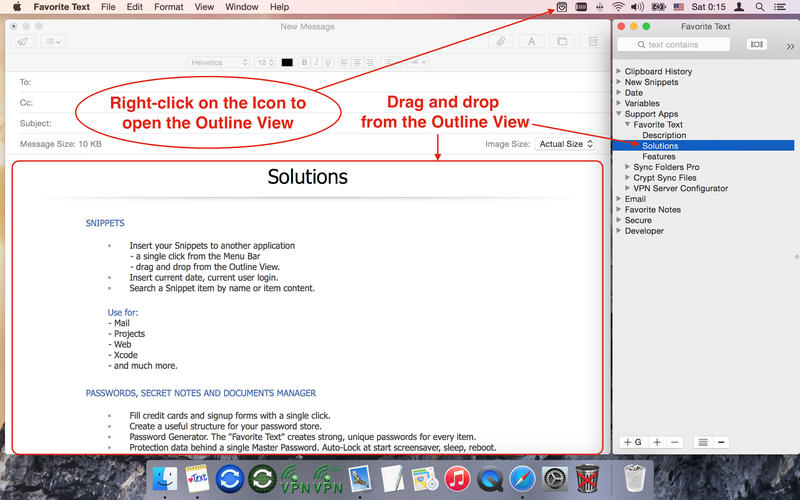Show hidden toolbar items with the >> chevron
This screenshot has height=500, width=800.
pos(790,46)
